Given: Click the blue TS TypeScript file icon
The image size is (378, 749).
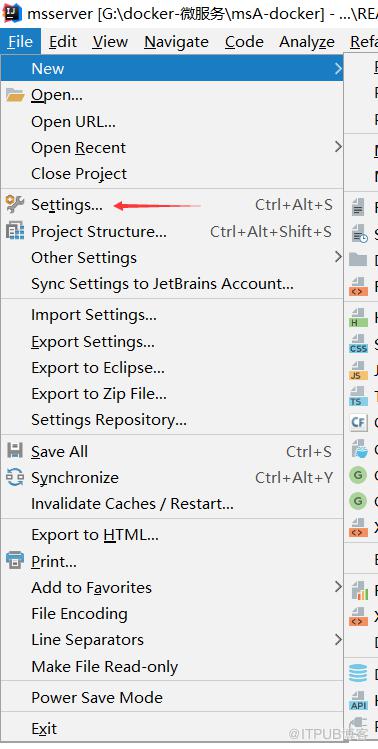Looking at the screenshot, I should (358, 396).
